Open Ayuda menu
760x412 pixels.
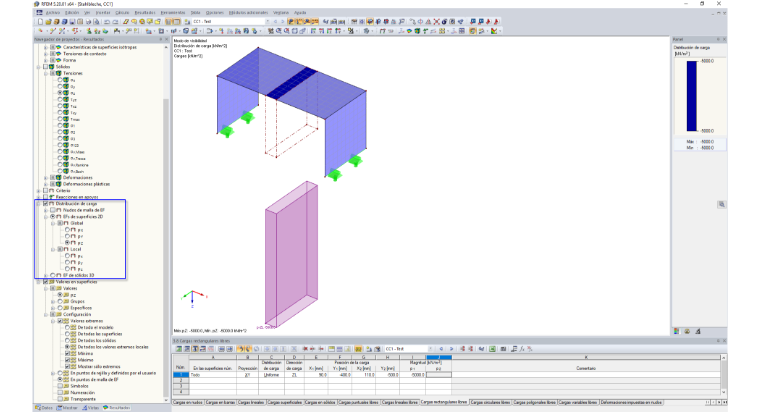300,13
